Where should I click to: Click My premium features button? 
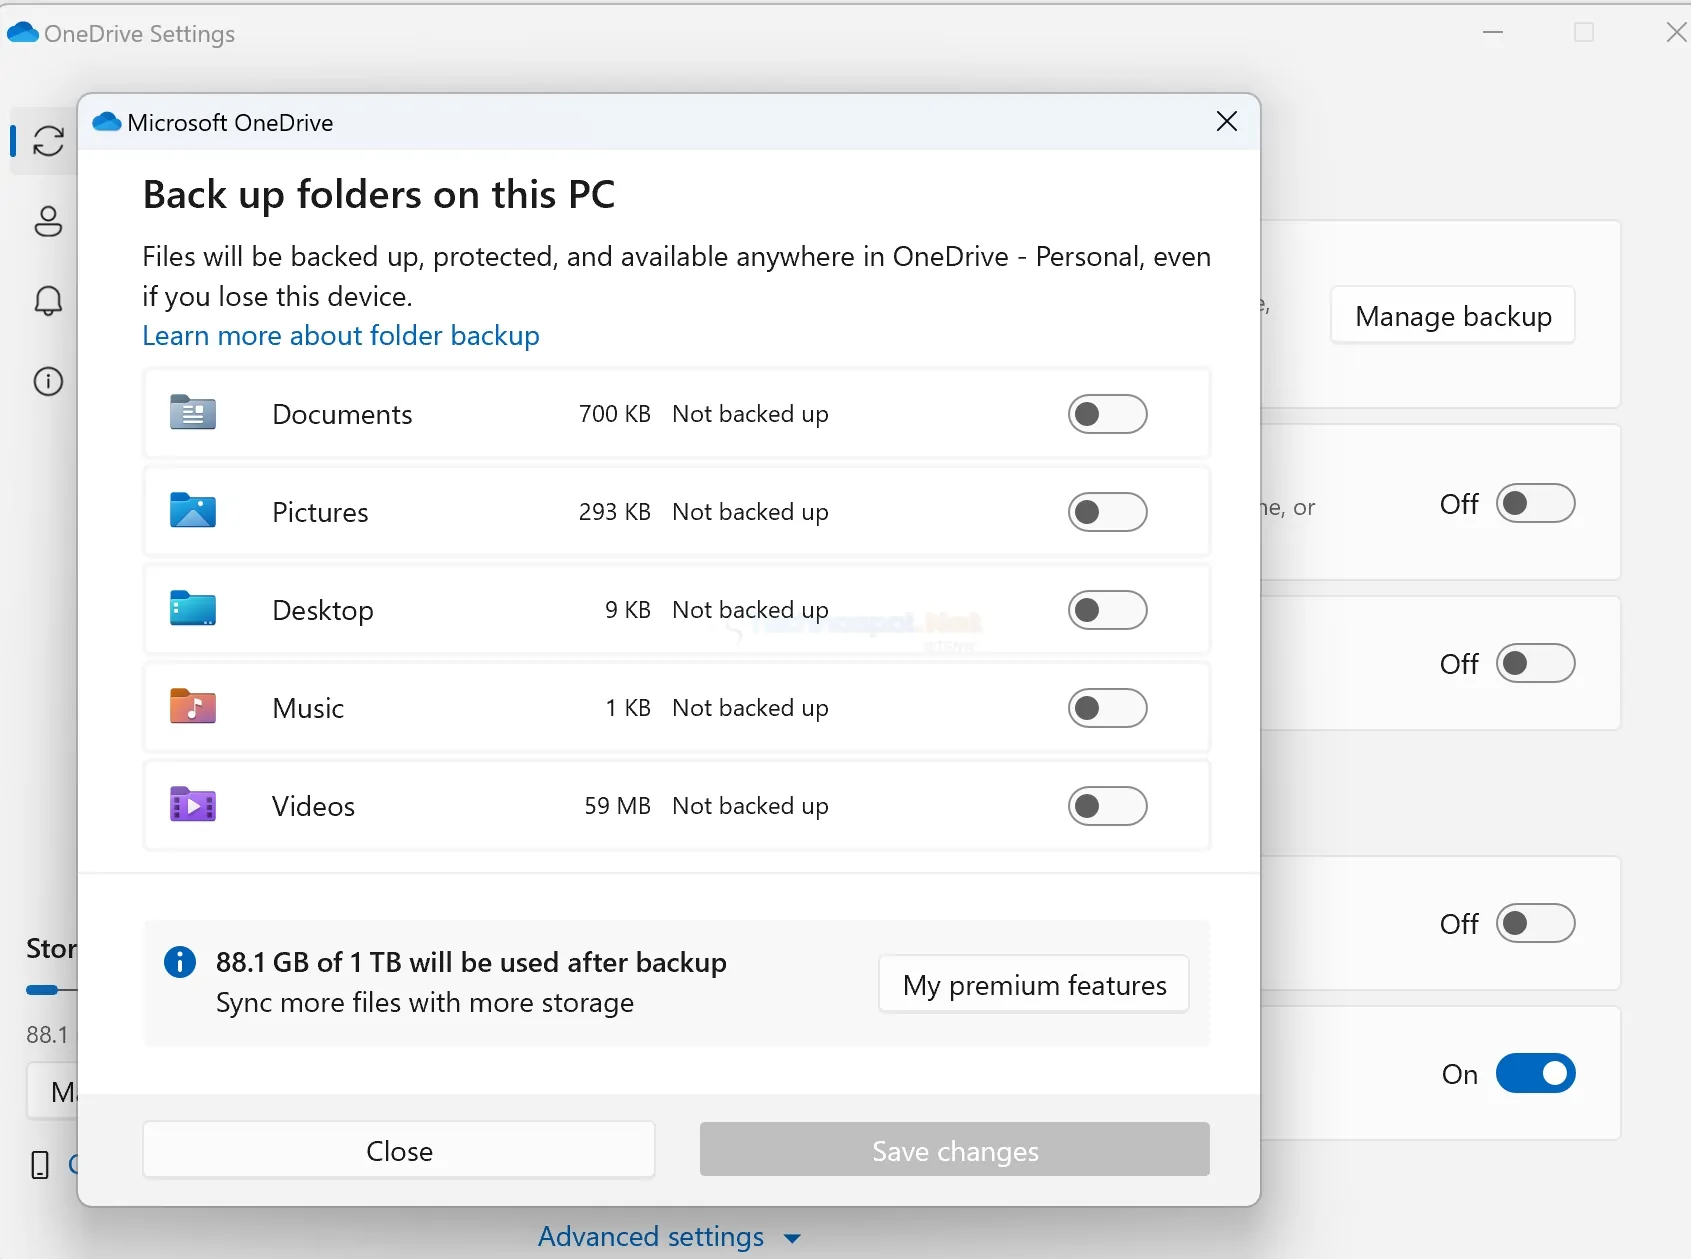[1034, 985]
